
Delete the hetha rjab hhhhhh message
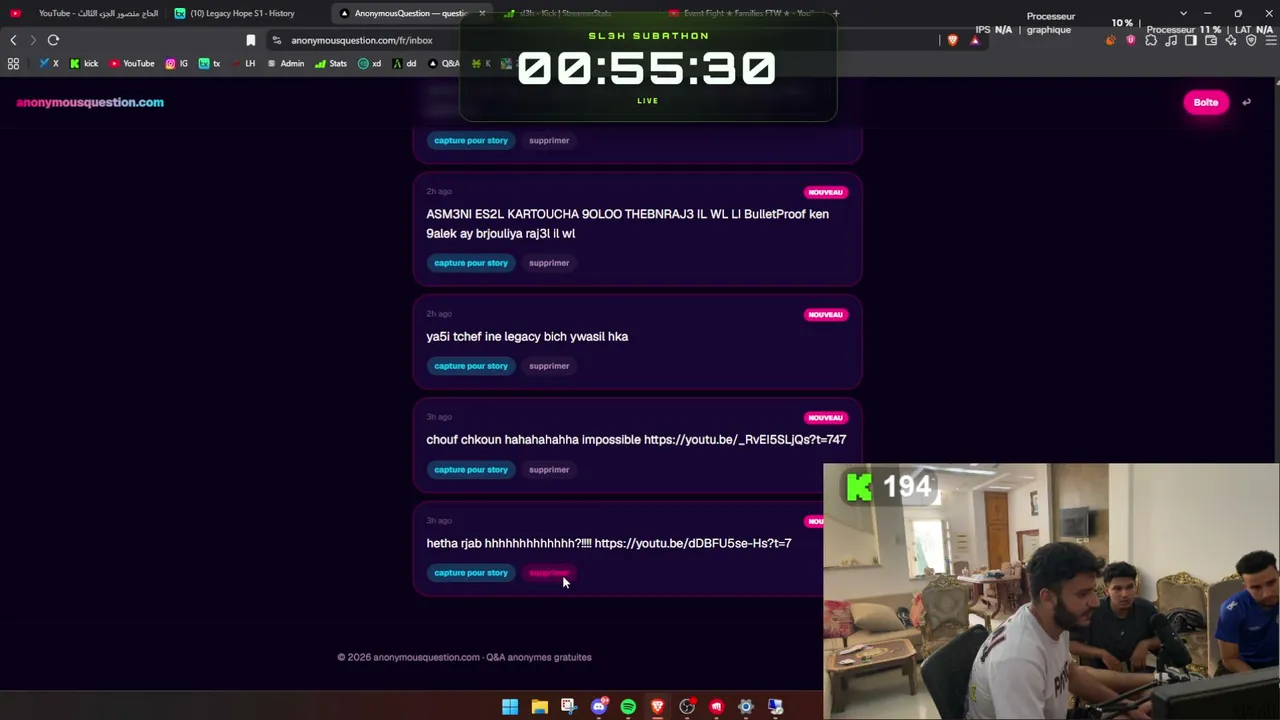549,573
